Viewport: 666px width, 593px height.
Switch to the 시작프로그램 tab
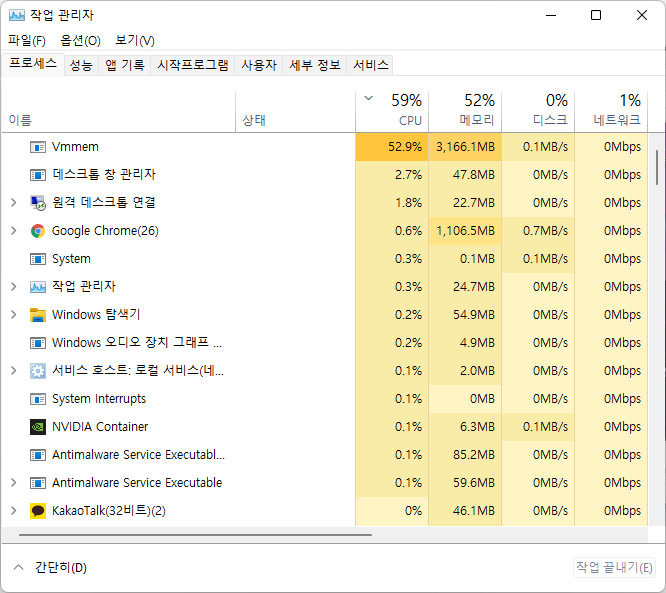(x=193, y=65)
